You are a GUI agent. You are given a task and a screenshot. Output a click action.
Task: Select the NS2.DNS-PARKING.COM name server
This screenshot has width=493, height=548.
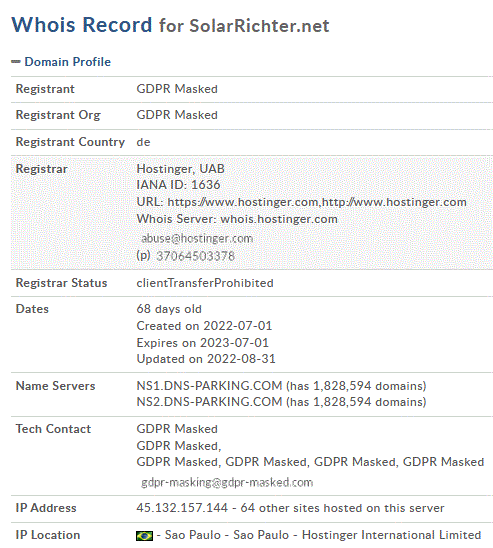(209, 402)
